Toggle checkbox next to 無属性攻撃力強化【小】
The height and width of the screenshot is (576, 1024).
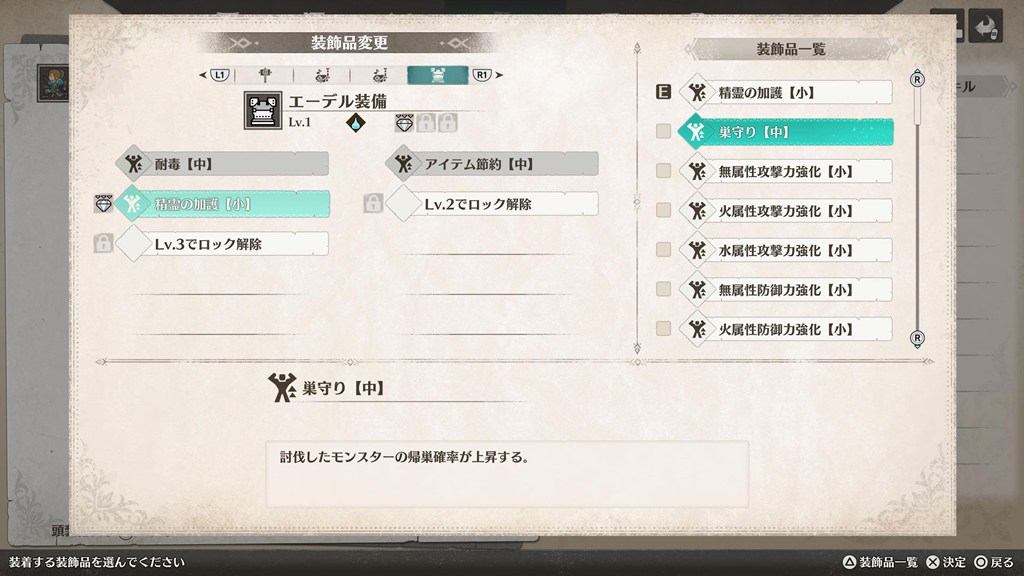point(664,170)
